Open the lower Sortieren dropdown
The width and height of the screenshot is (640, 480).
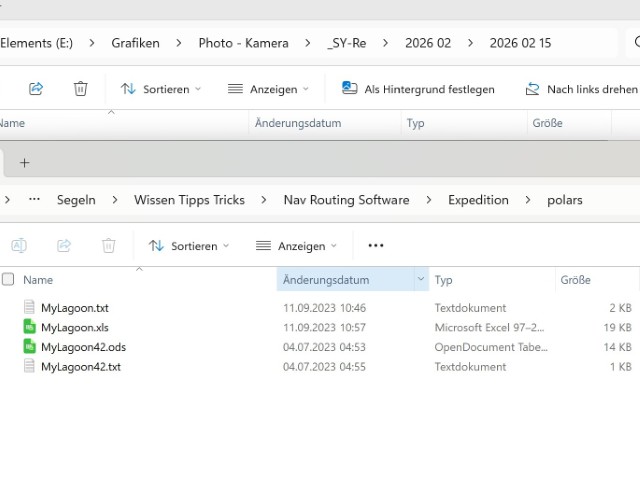[x=188, y=245]
